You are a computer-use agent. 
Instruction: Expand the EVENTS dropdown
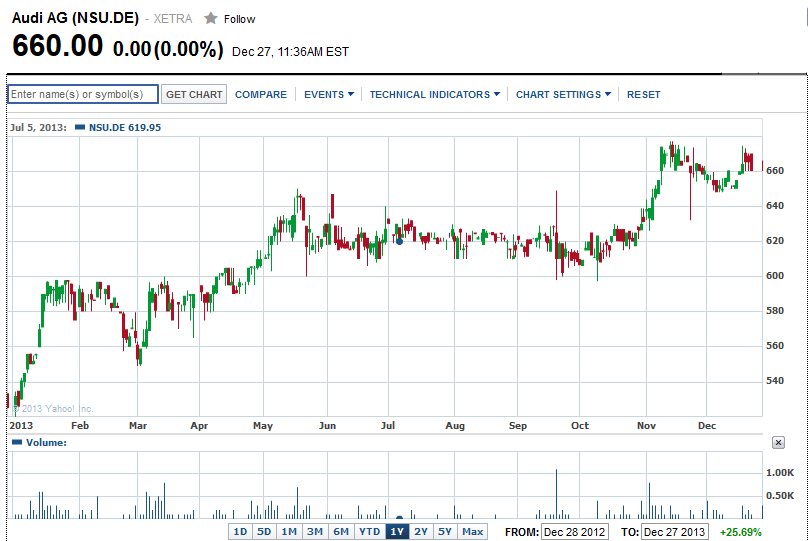329,94
